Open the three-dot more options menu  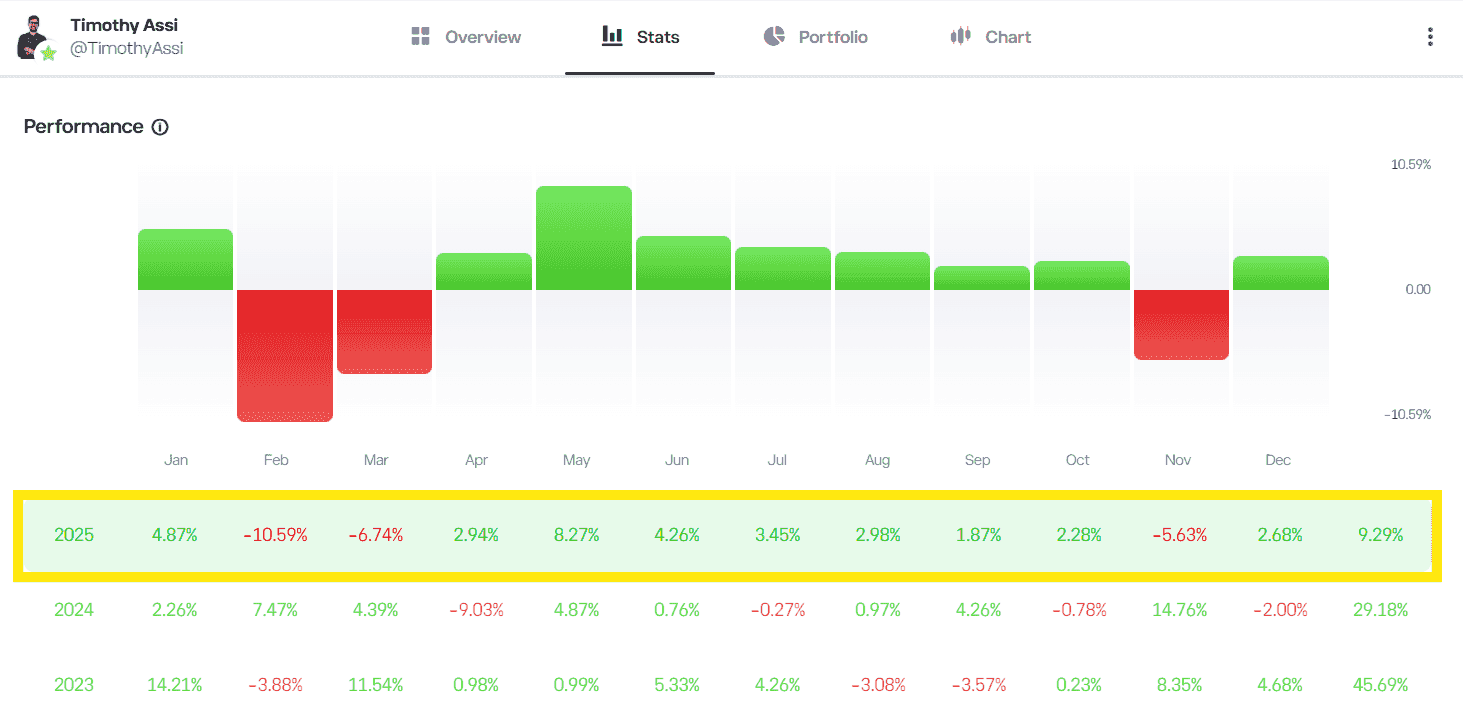click(x=1430, y=37)
